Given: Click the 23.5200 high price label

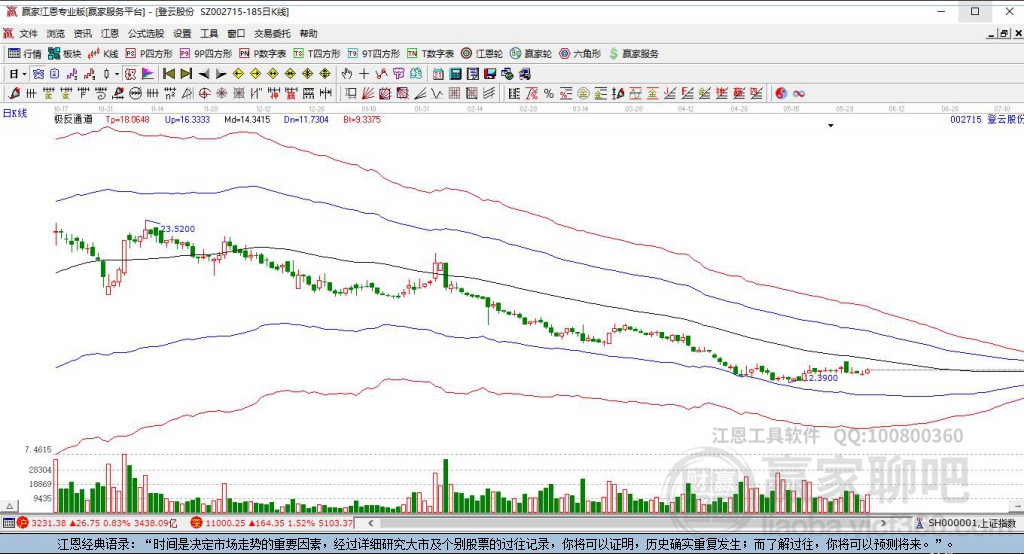Looking at the screenshot, I should pyautogui.click(x=178, y=229).
